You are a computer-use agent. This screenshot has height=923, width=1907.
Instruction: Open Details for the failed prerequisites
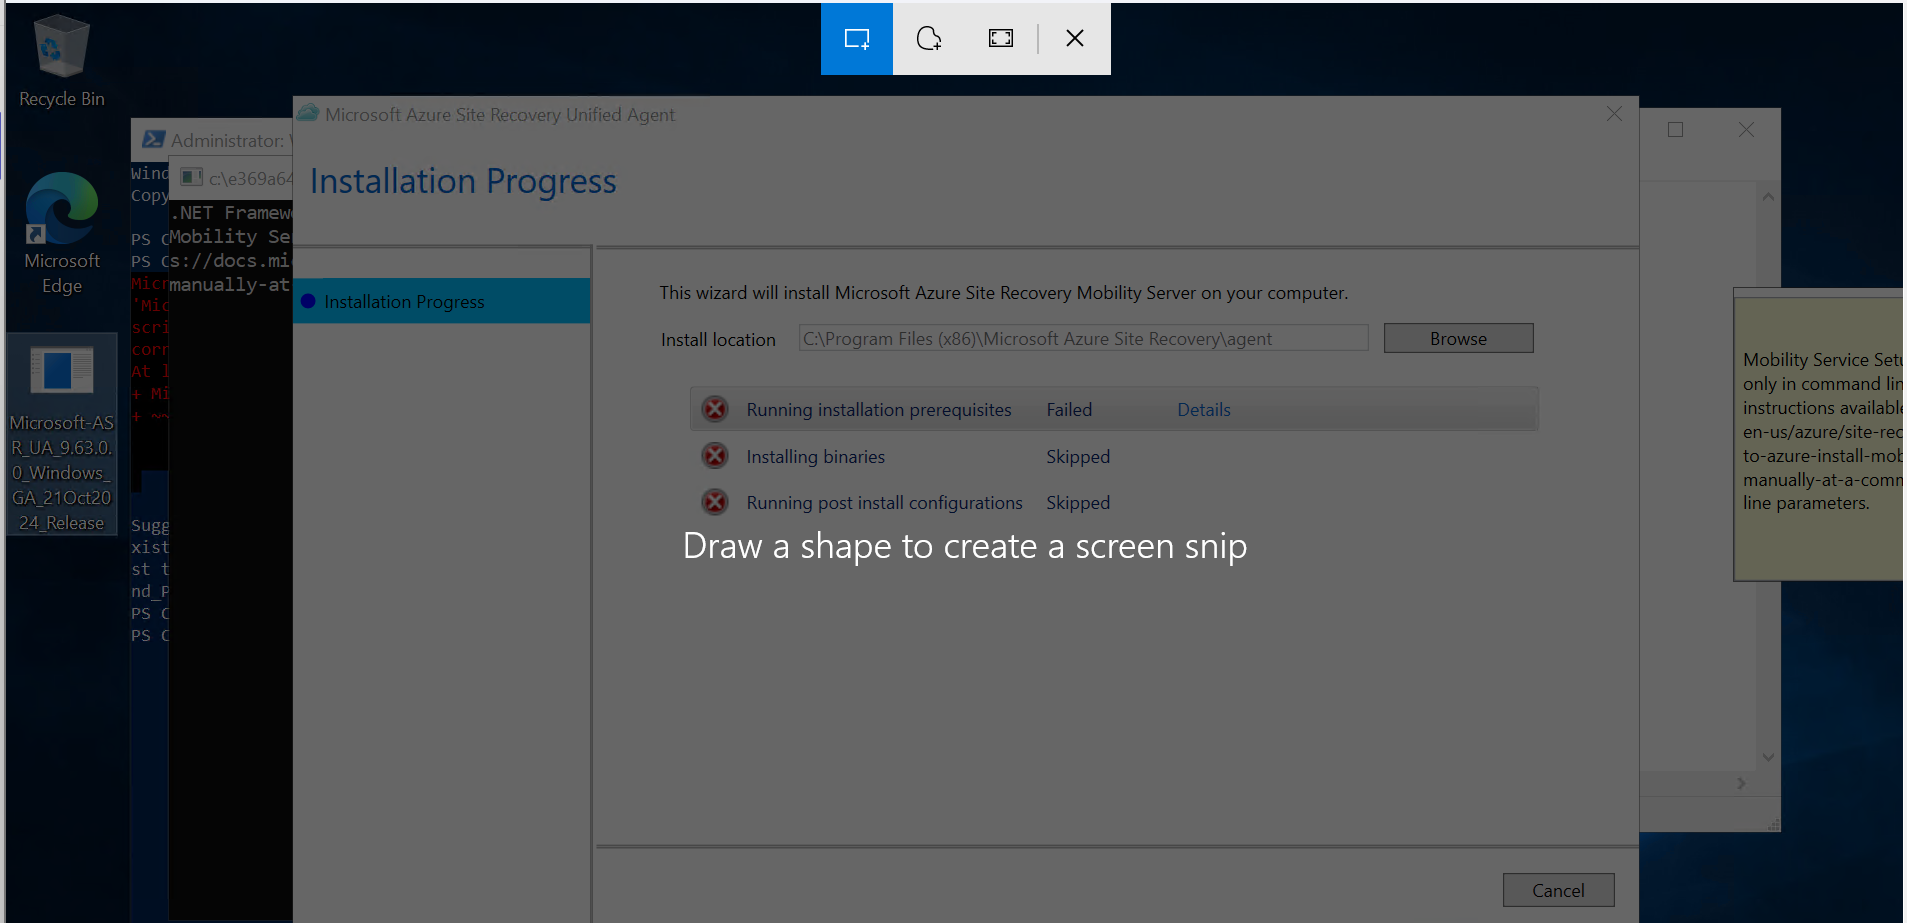click(x=1204, y=410)
